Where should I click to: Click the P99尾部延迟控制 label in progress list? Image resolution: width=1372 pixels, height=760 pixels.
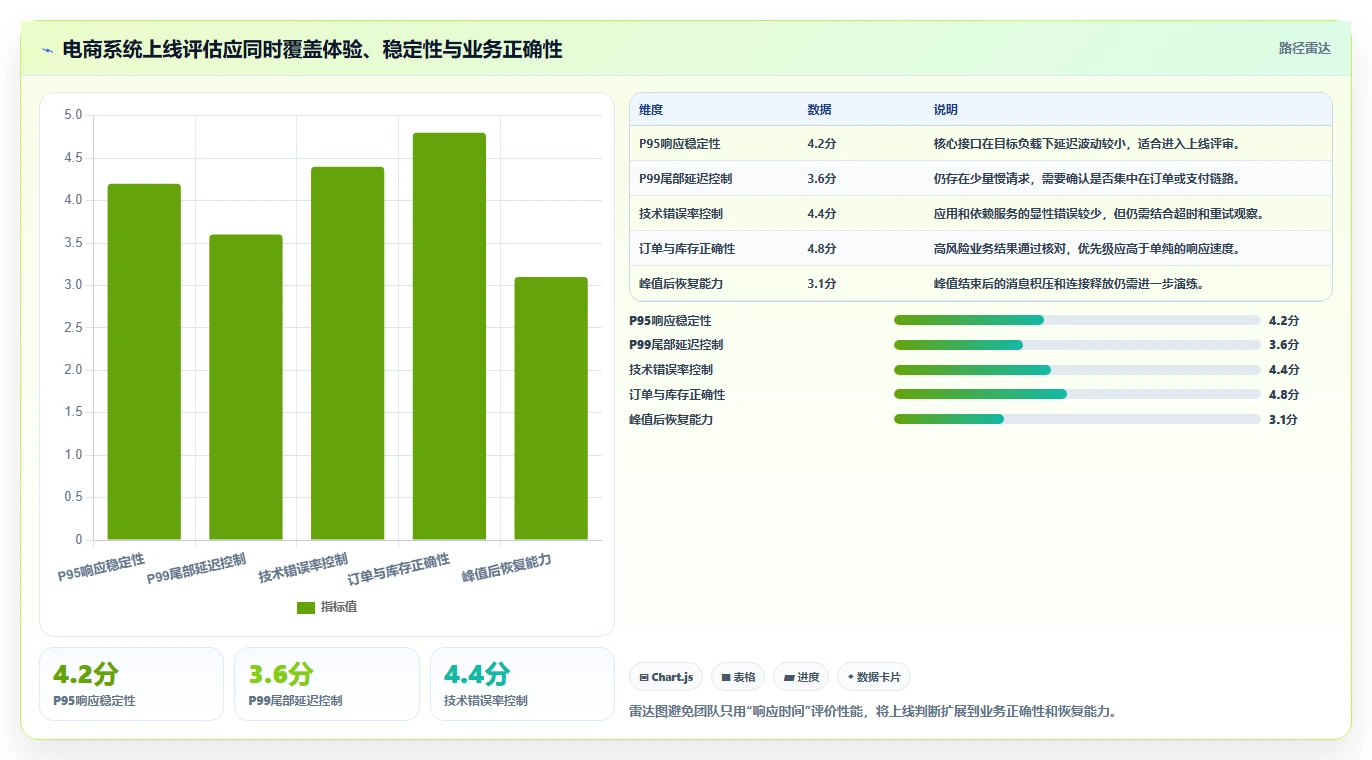click(x=676, y=345)
